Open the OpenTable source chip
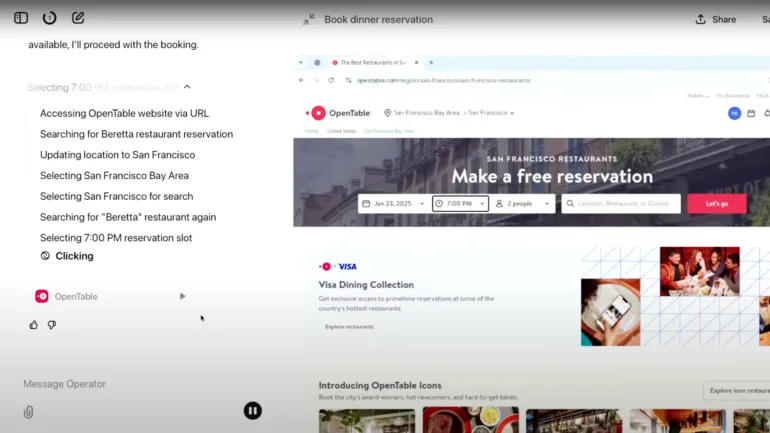Viewport: 770px width, 433px height. point(66,297)
